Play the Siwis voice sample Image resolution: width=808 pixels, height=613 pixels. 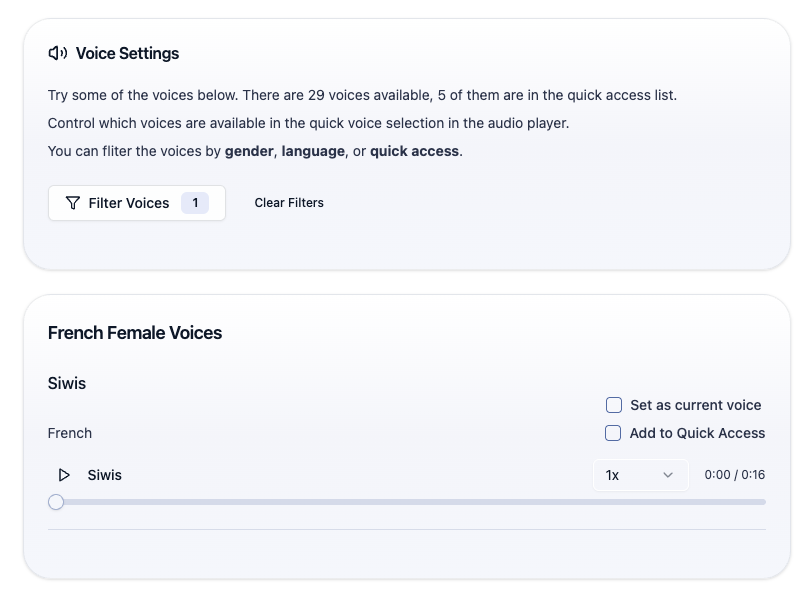64,475
